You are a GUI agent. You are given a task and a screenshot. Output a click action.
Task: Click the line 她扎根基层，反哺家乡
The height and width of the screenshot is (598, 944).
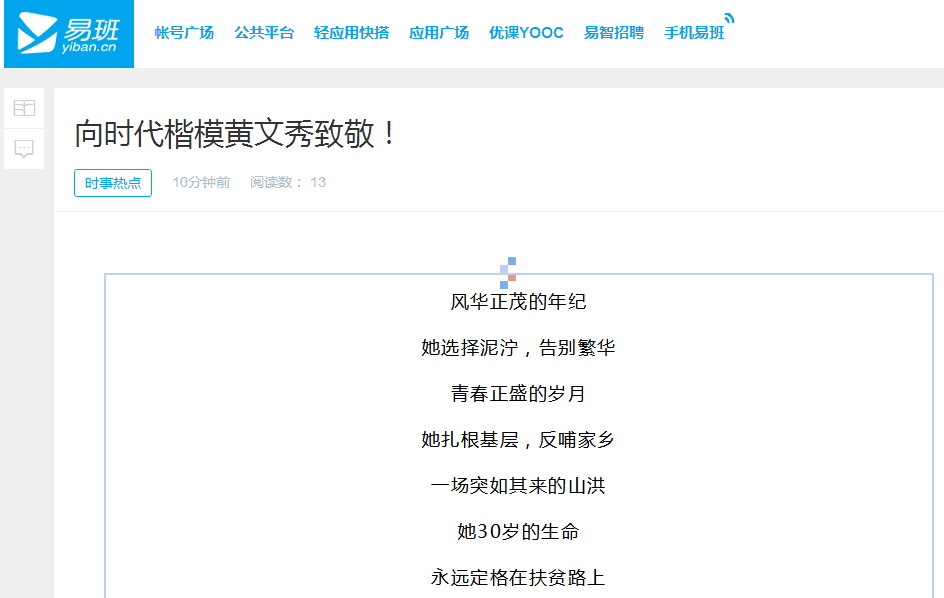518,440
